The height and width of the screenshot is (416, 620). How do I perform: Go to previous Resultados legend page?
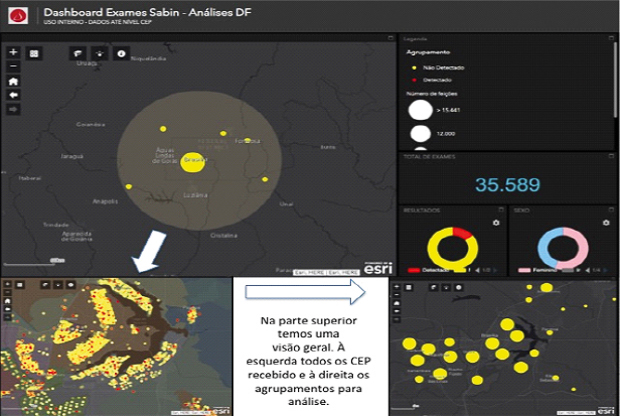pyautogui.click(x=477, y=270)
